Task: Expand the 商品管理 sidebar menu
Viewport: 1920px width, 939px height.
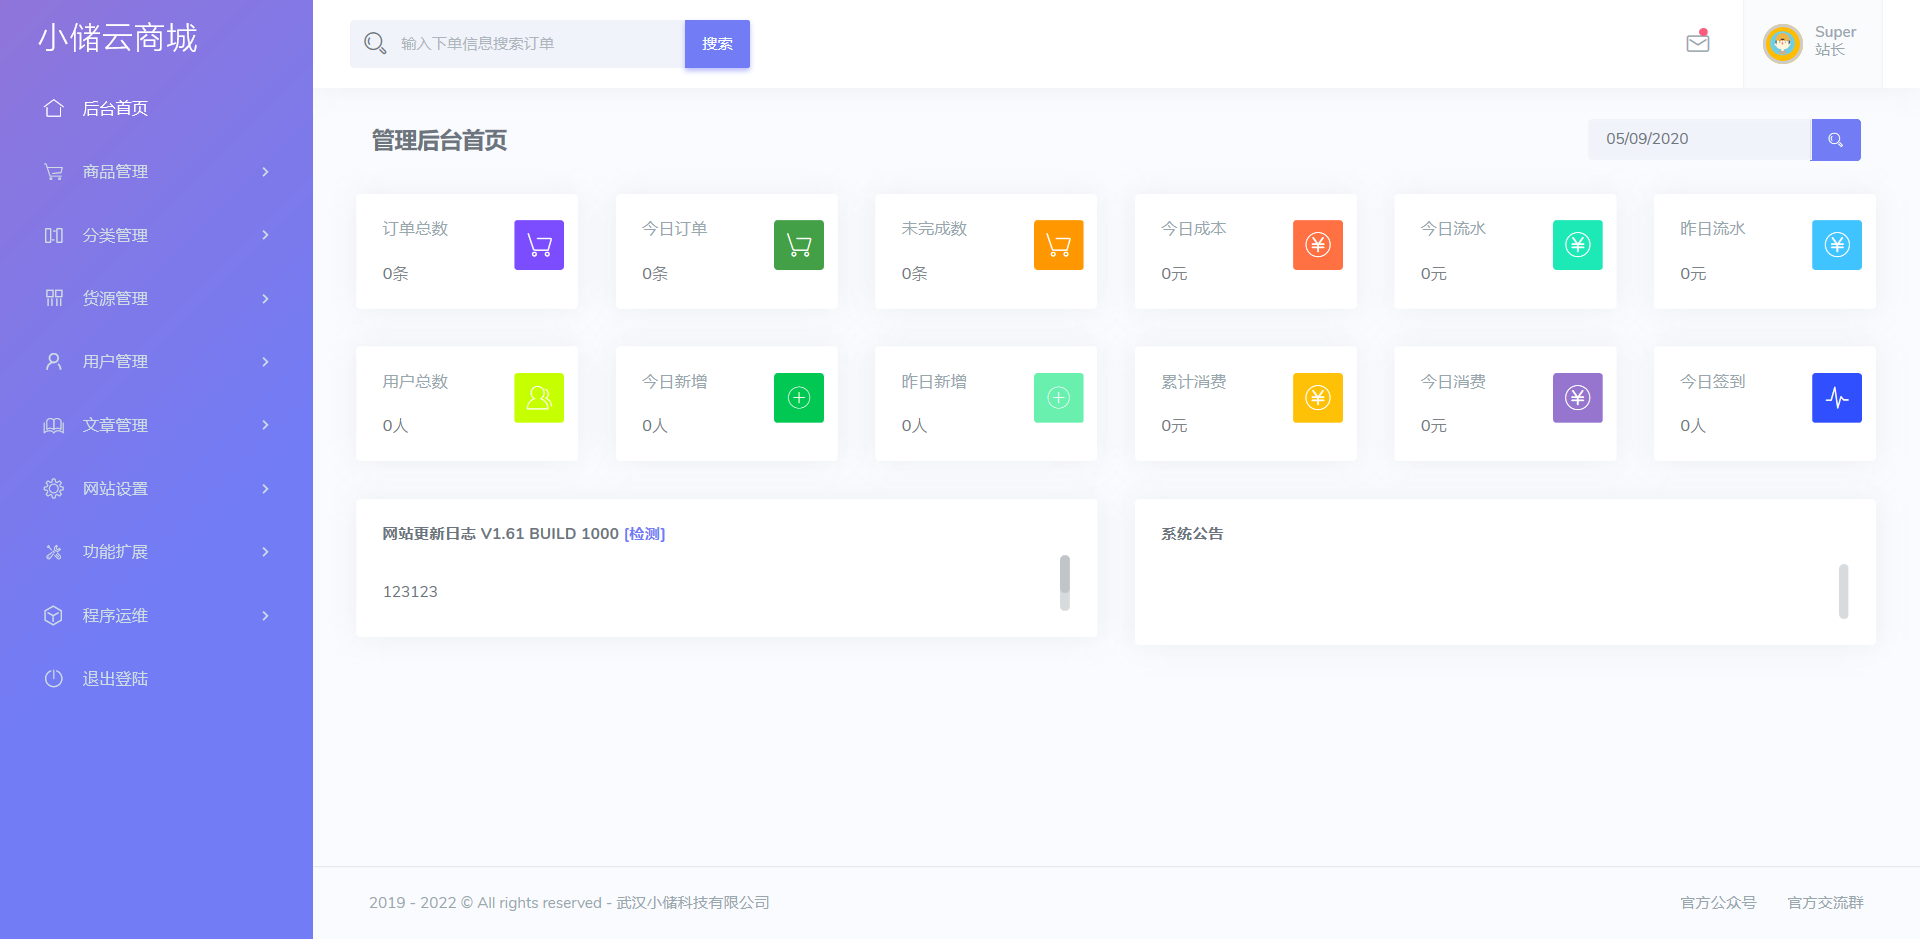Action: click(156, 172)
